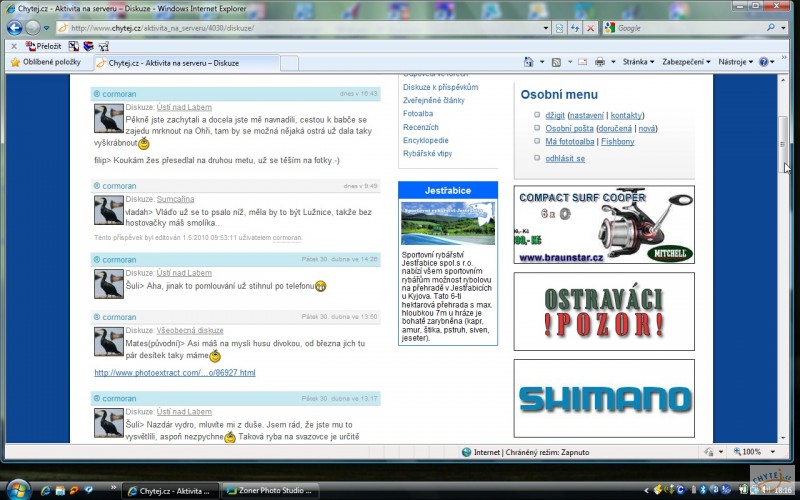This screenshot has width=800, height=500.
Task: Open the Recenzích sidebar link
Action: point(420,127)
